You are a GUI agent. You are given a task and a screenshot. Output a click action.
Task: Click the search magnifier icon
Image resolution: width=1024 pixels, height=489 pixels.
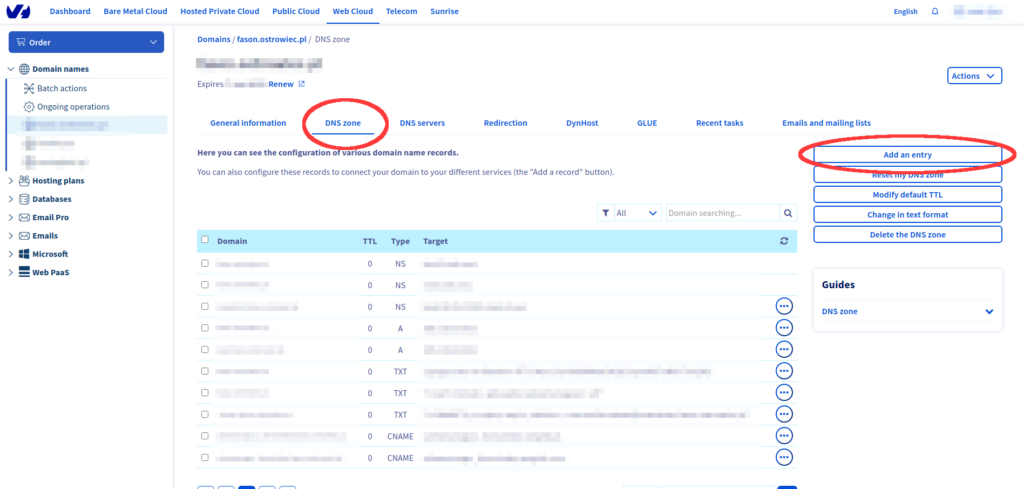(x=788, y=213)
